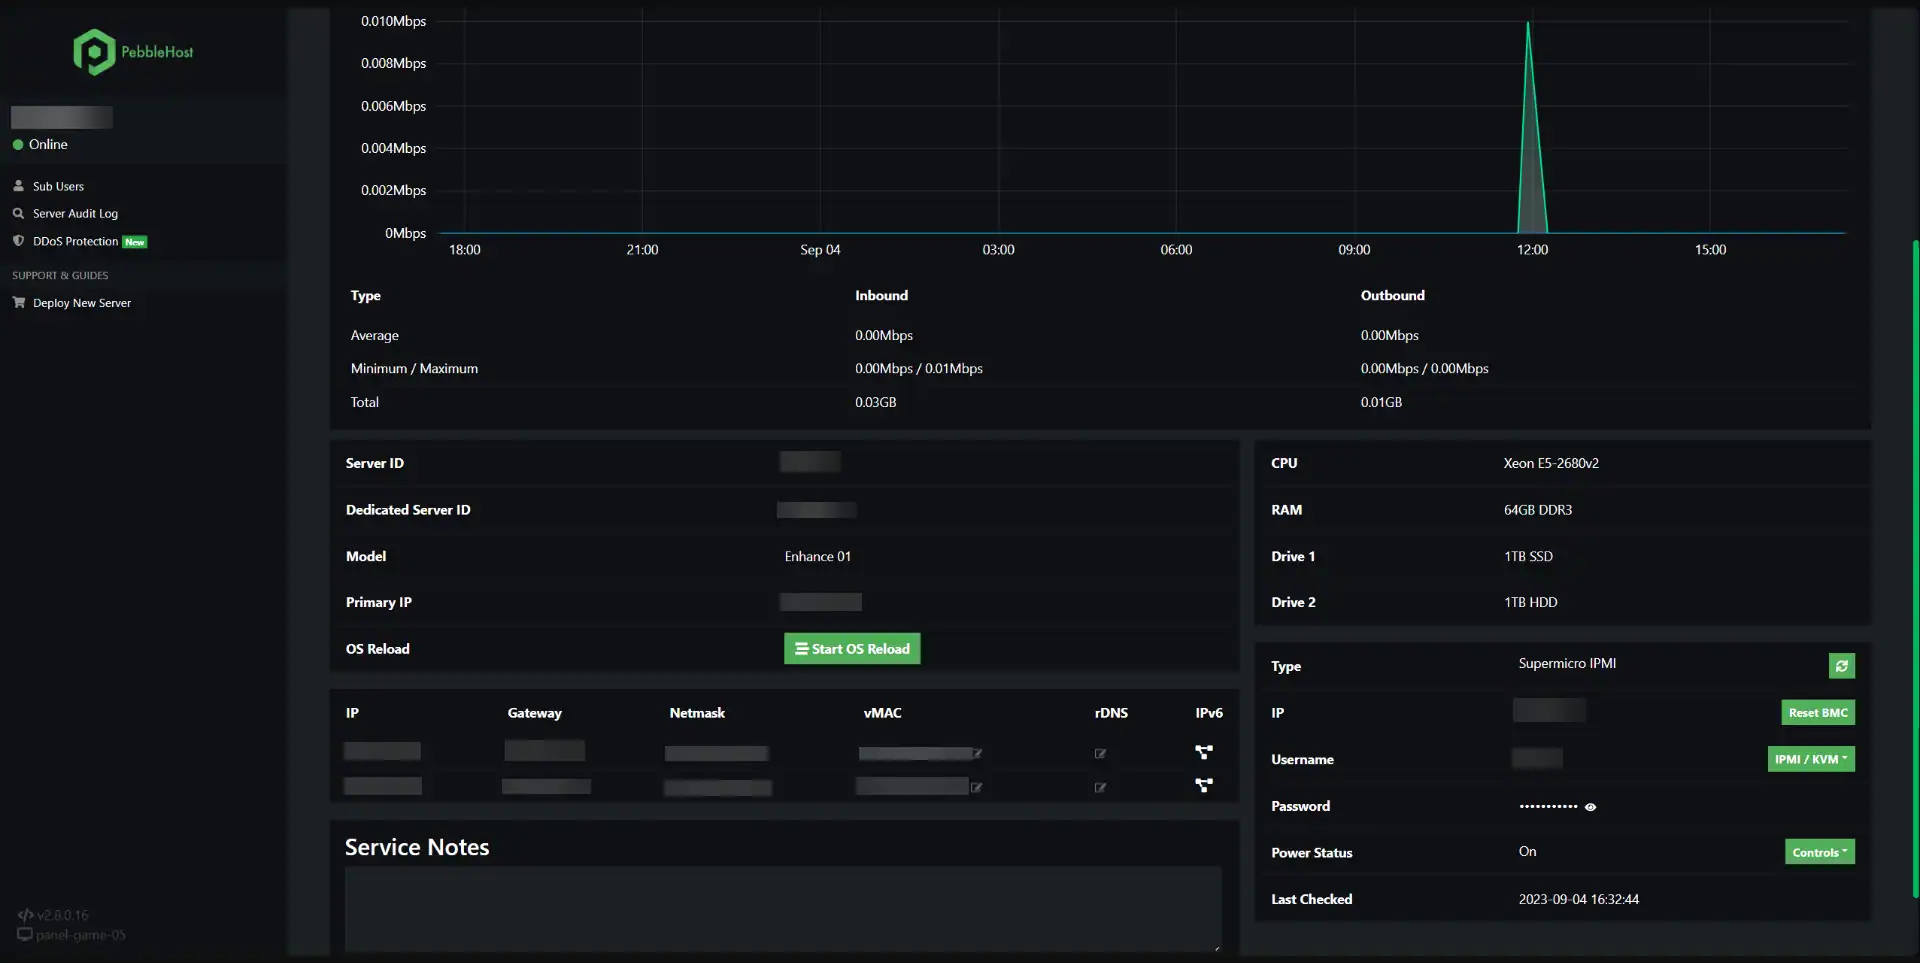The width and height of the screenshot is (1920, 963).
Task: Open Deploy New Server link
Action: (82, 303)
